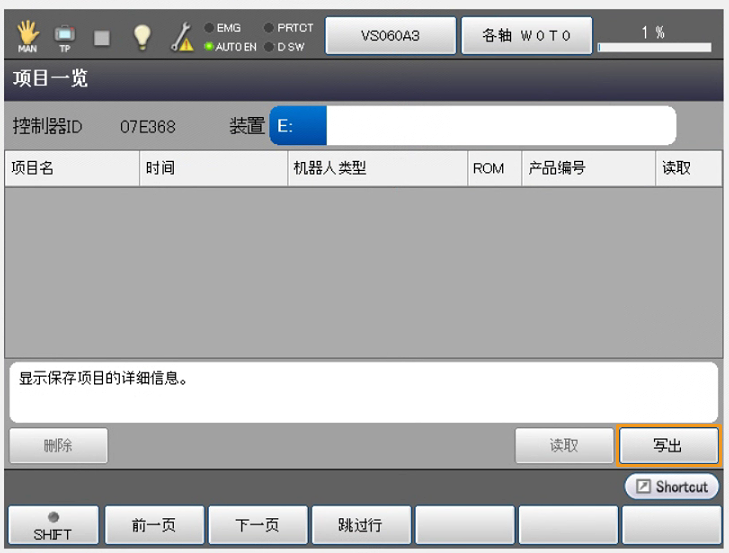The image size is (729, 553).
Task: Click the MAN manual mode hand icon
Action: (x=27, y=36)
